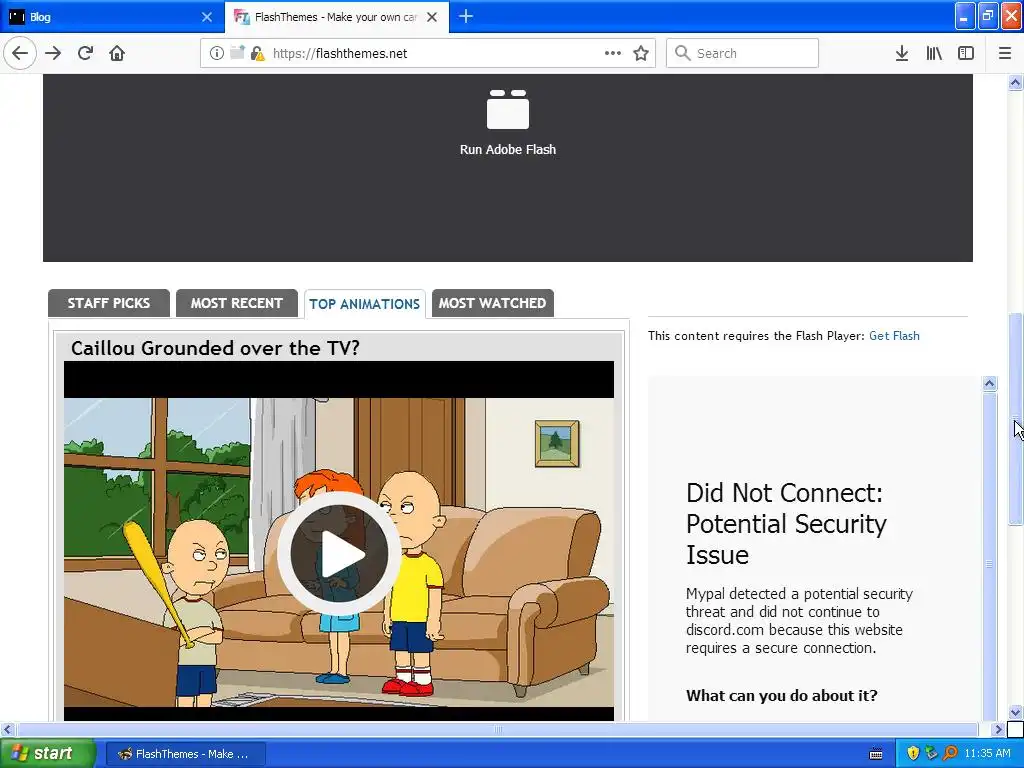Show site information icon in address bar
The image size is (1024, 768).
[x=216, y=53]
